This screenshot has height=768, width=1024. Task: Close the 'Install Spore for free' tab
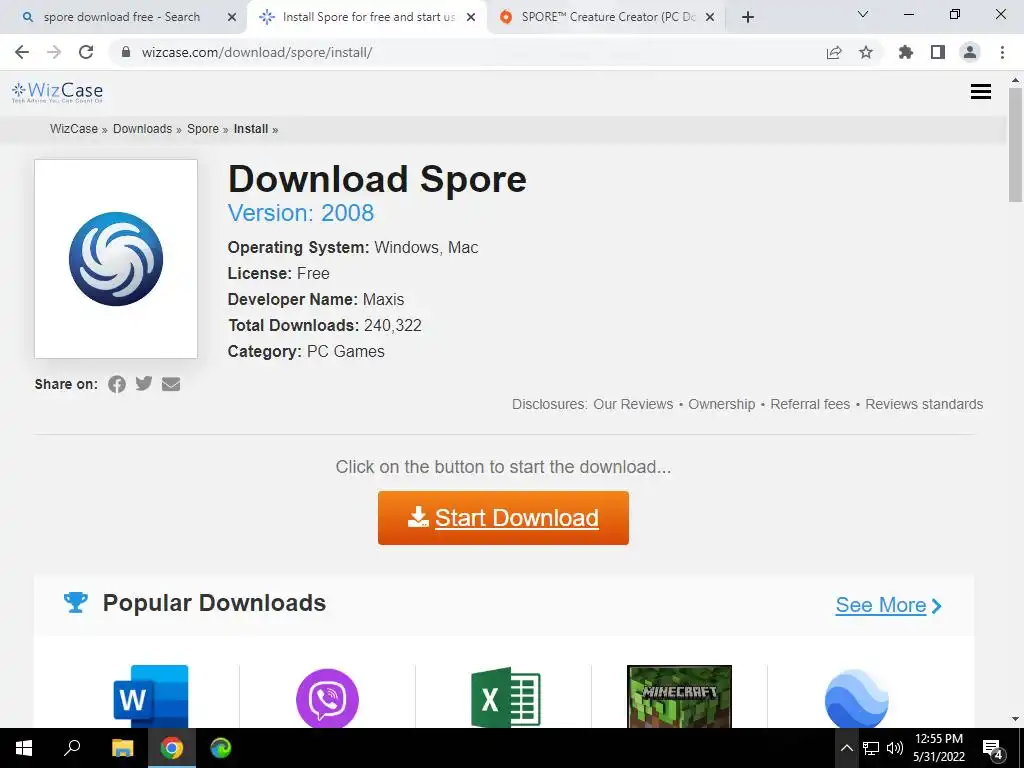(x=471, y=18)
